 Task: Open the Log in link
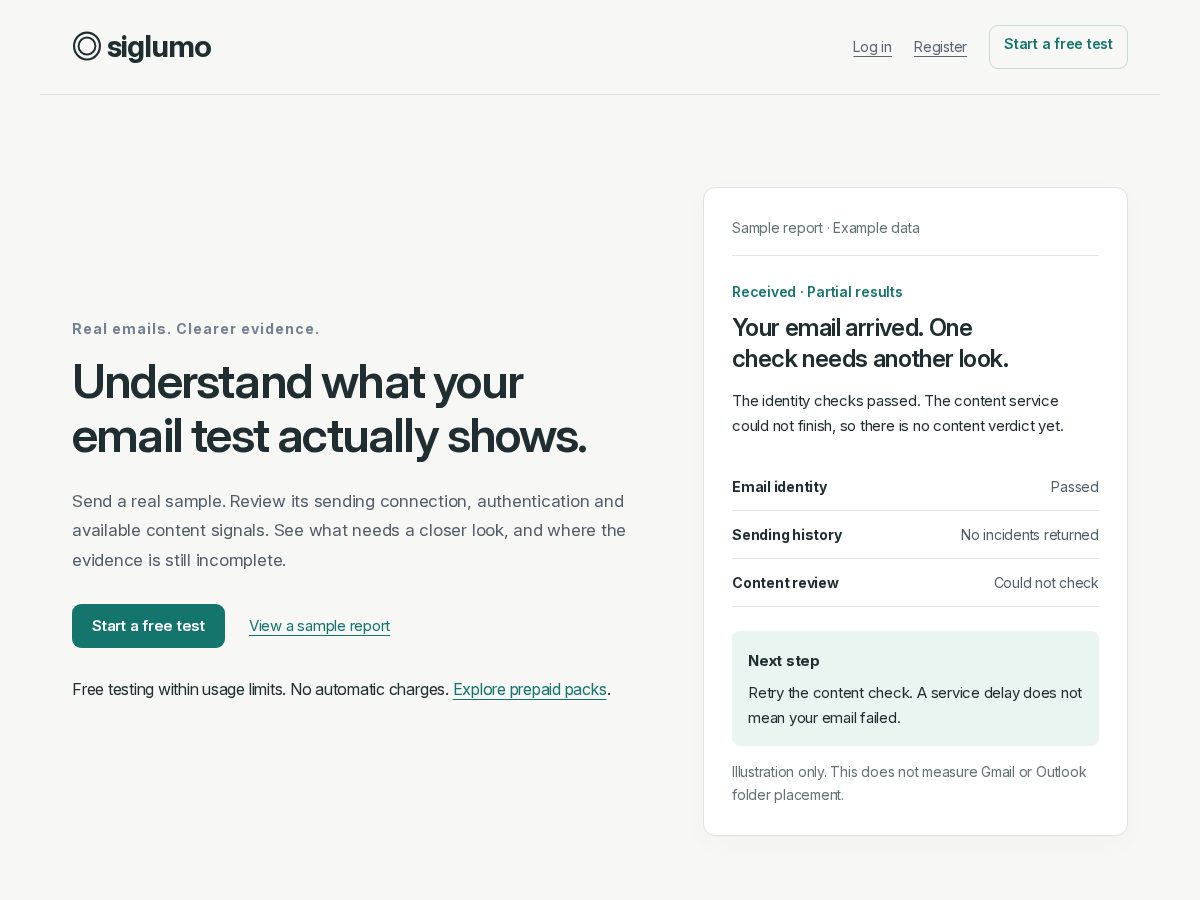(x=872, y=47)
